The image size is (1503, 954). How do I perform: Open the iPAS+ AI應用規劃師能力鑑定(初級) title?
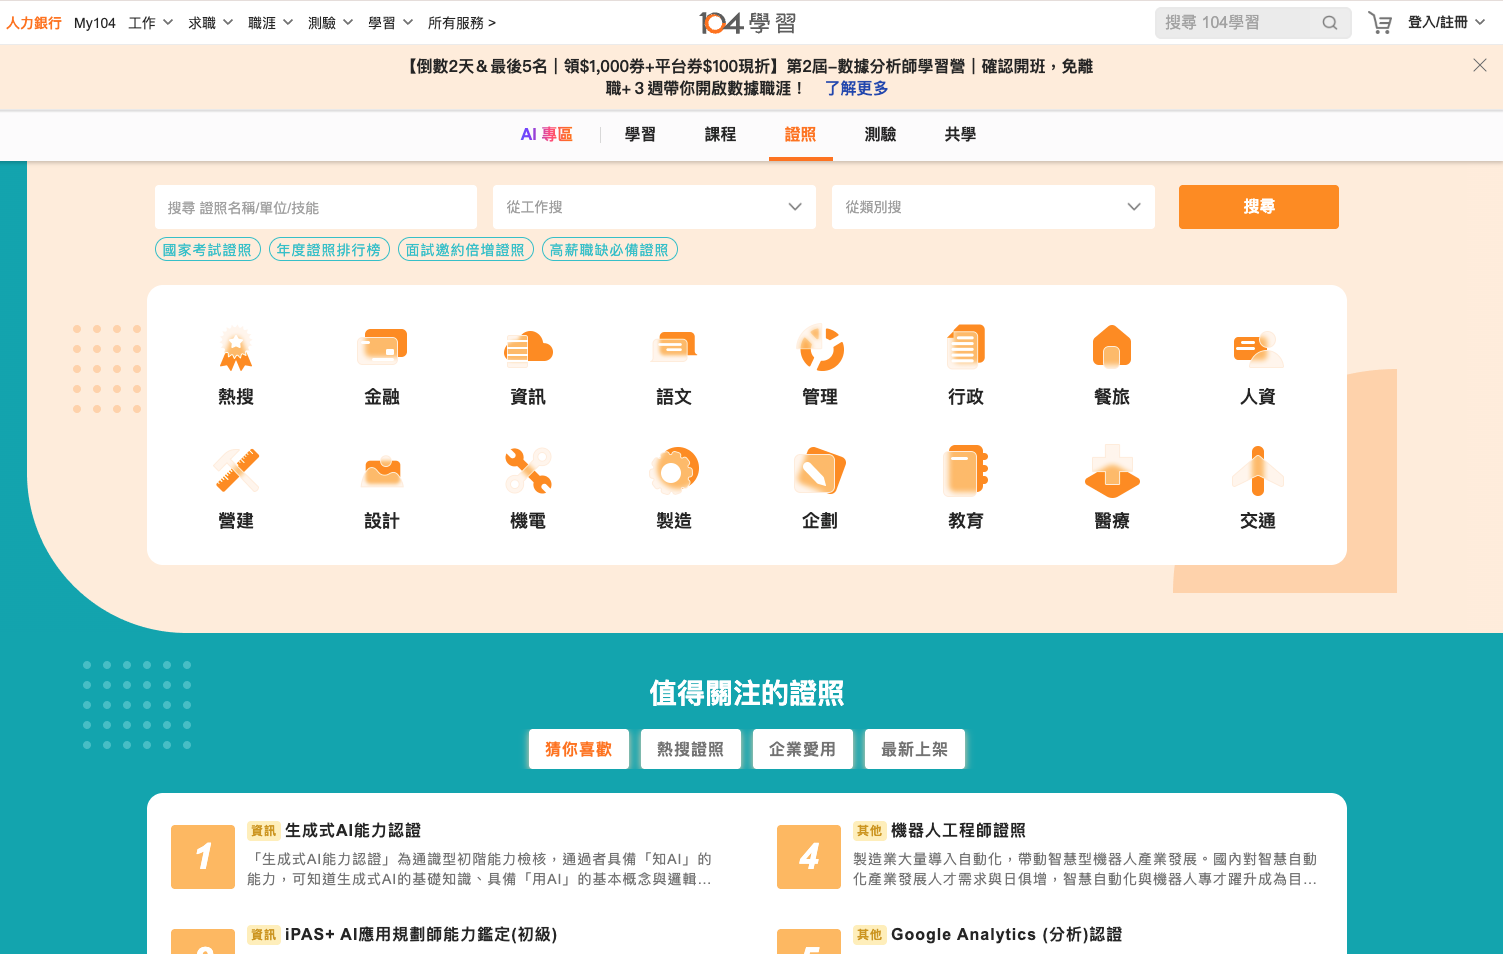(x=421, y=934)
